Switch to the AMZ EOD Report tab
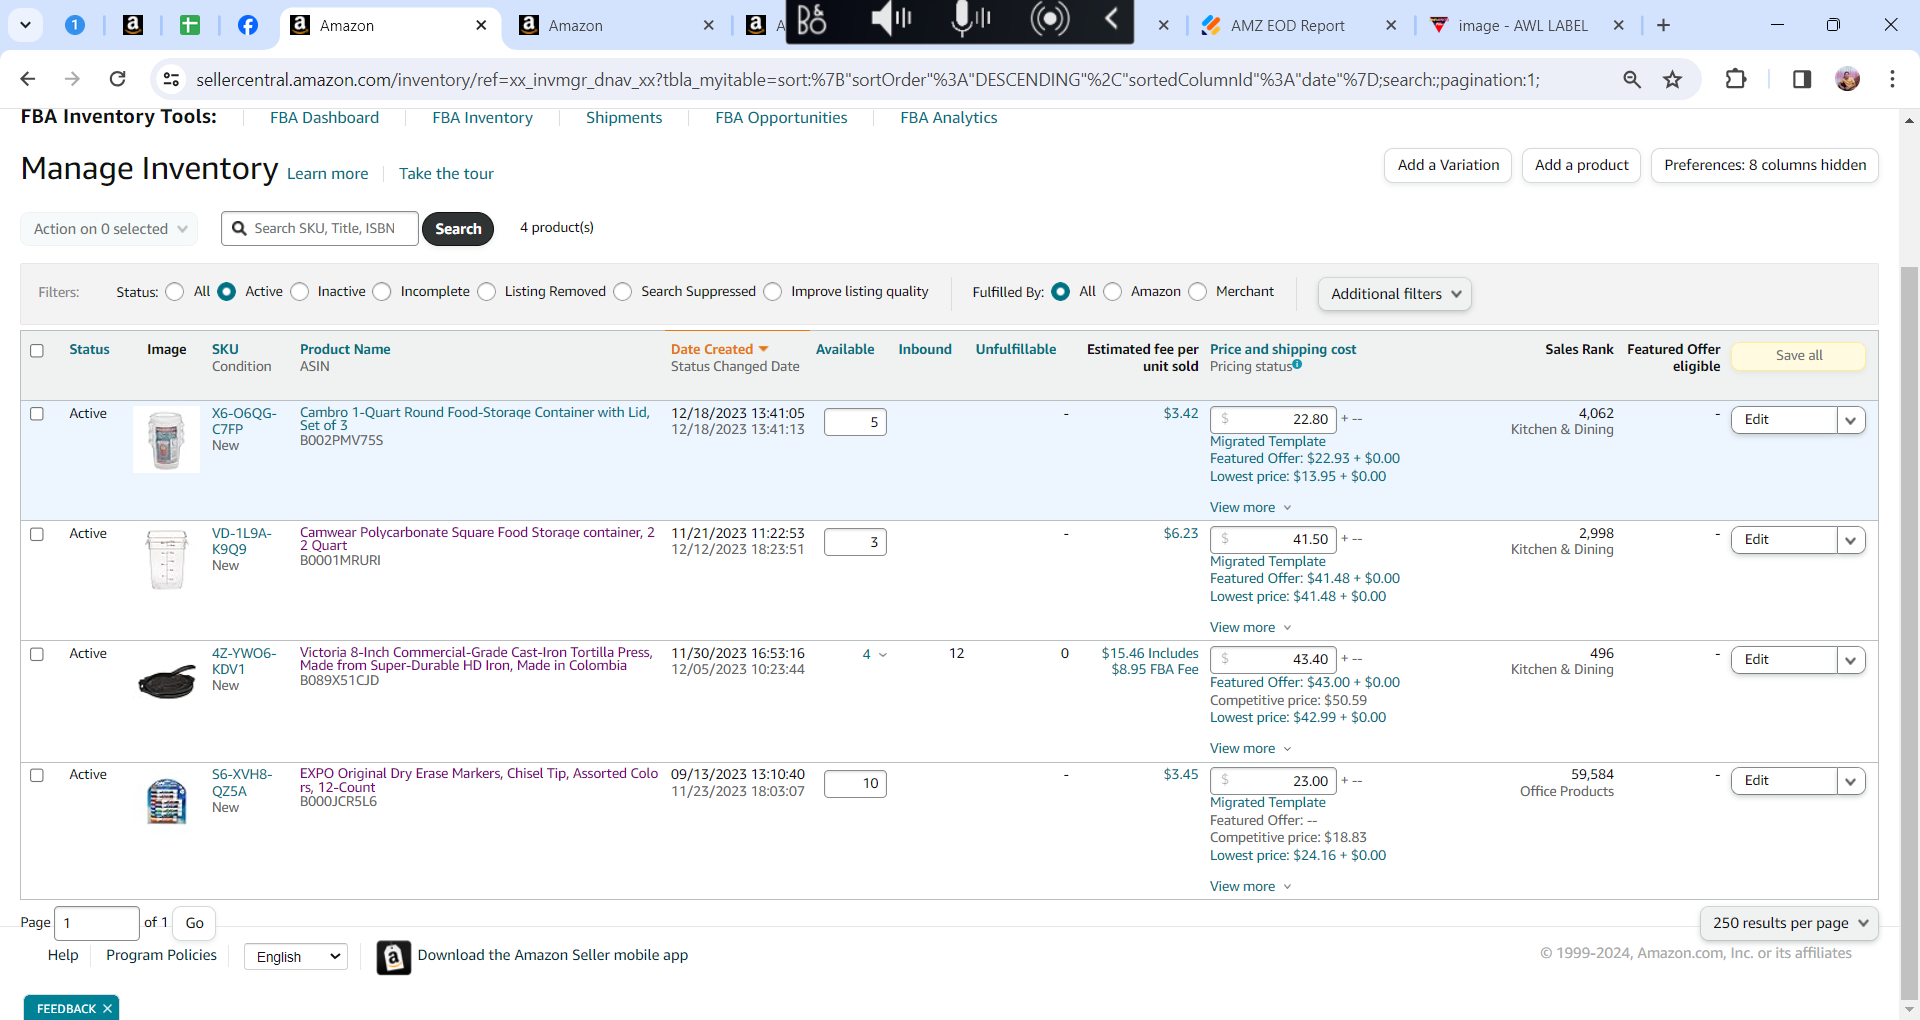The width and height of the screenshot is (1920, 1020). click(1287, 25)
